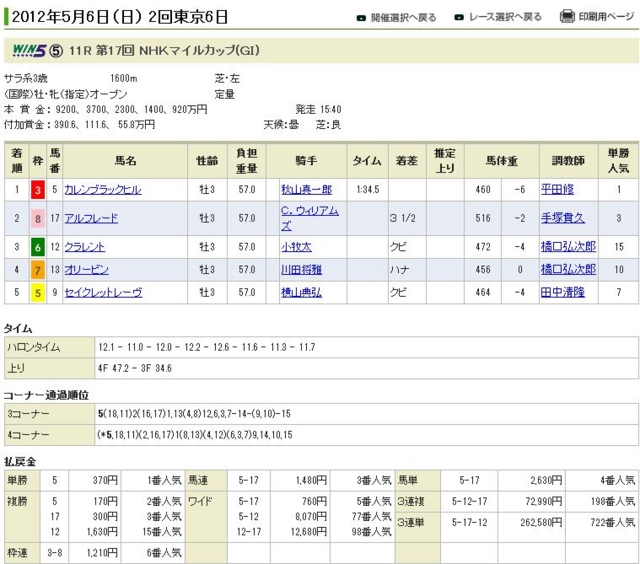
Task: Click the ハロンタイム row label
Action: (x=49, y=347)
